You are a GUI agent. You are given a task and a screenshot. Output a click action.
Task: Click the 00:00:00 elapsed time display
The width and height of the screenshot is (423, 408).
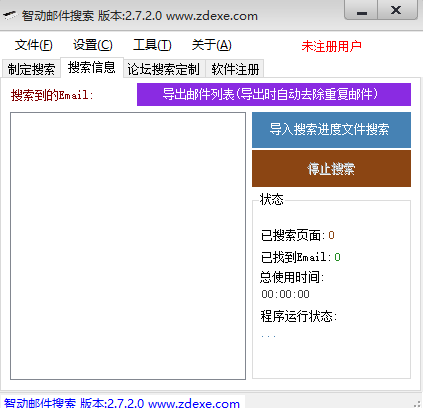(x=285, y=294)
